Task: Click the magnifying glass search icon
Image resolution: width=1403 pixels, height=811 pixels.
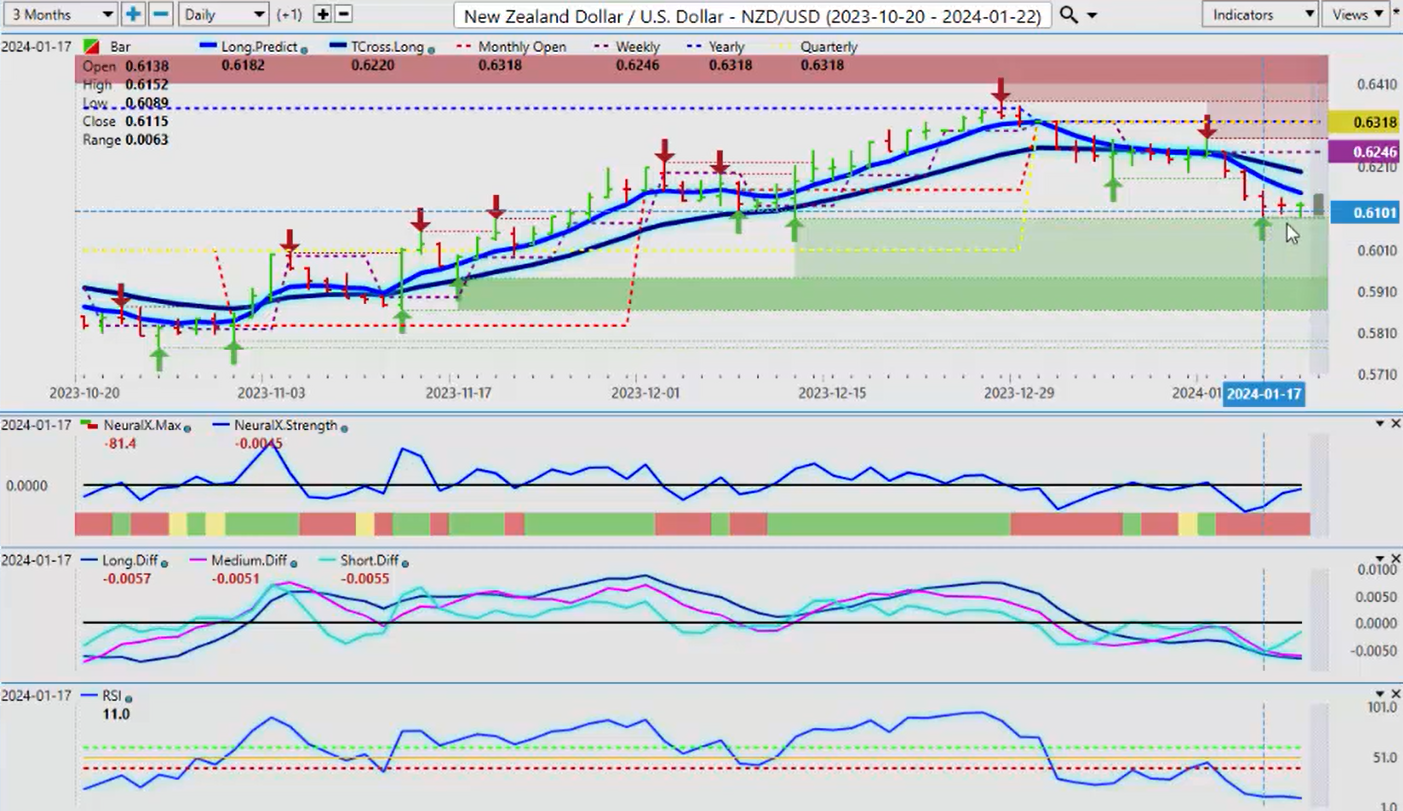Action: click(x=1068, y=15)
